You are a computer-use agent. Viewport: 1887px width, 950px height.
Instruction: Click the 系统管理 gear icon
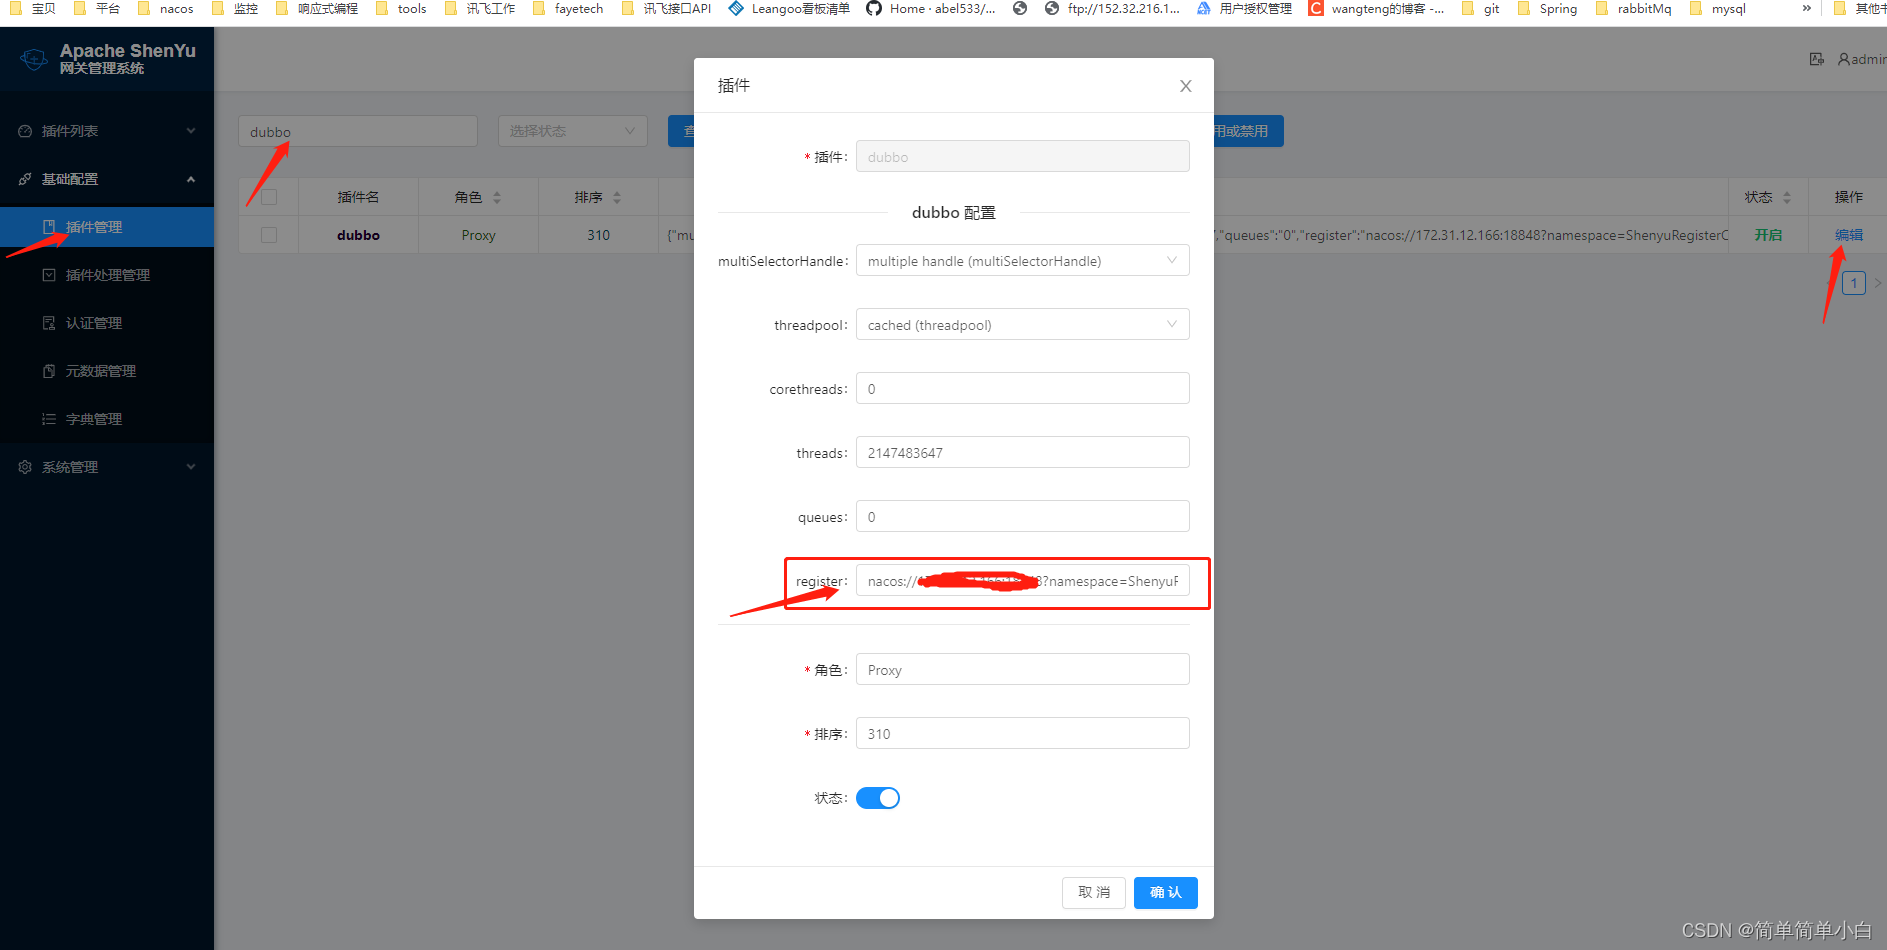pos(25,467)
